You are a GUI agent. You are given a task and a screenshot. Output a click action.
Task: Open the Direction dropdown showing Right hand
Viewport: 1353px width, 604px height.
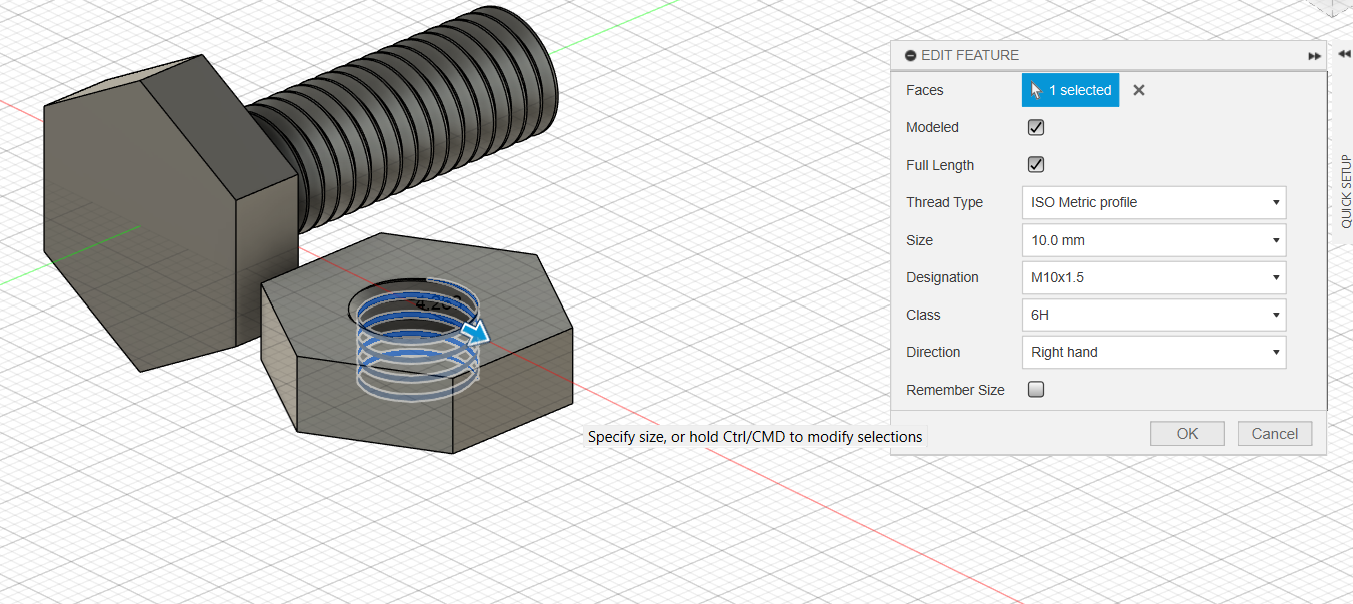point(1154,352)
